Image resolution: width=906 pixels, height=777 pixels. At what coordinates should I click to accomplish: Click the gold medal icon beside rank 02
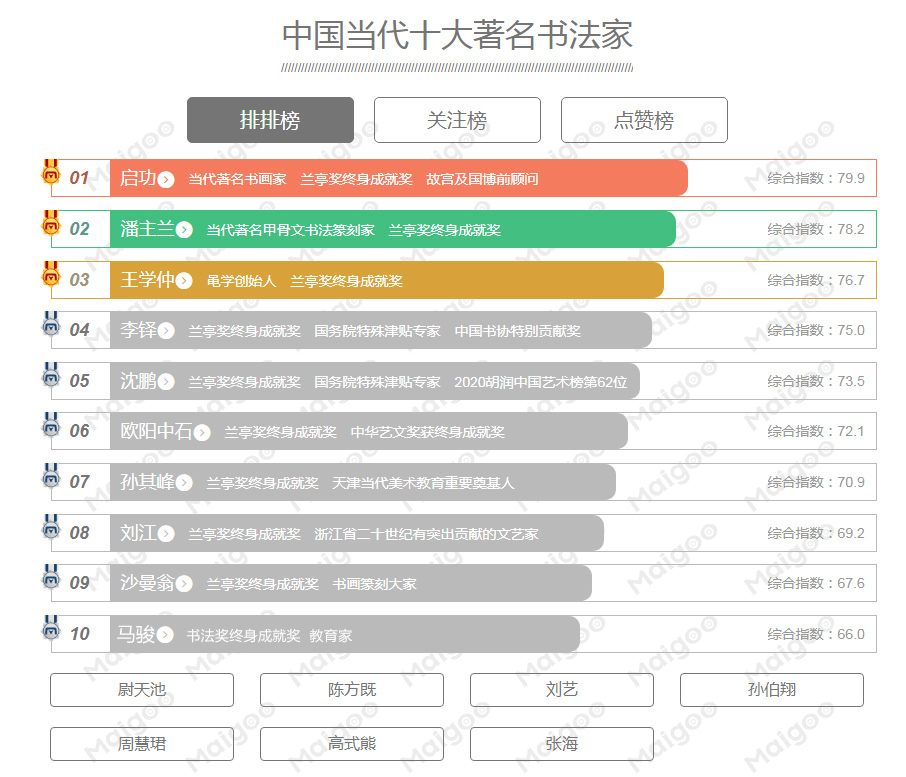pos(50,223)
